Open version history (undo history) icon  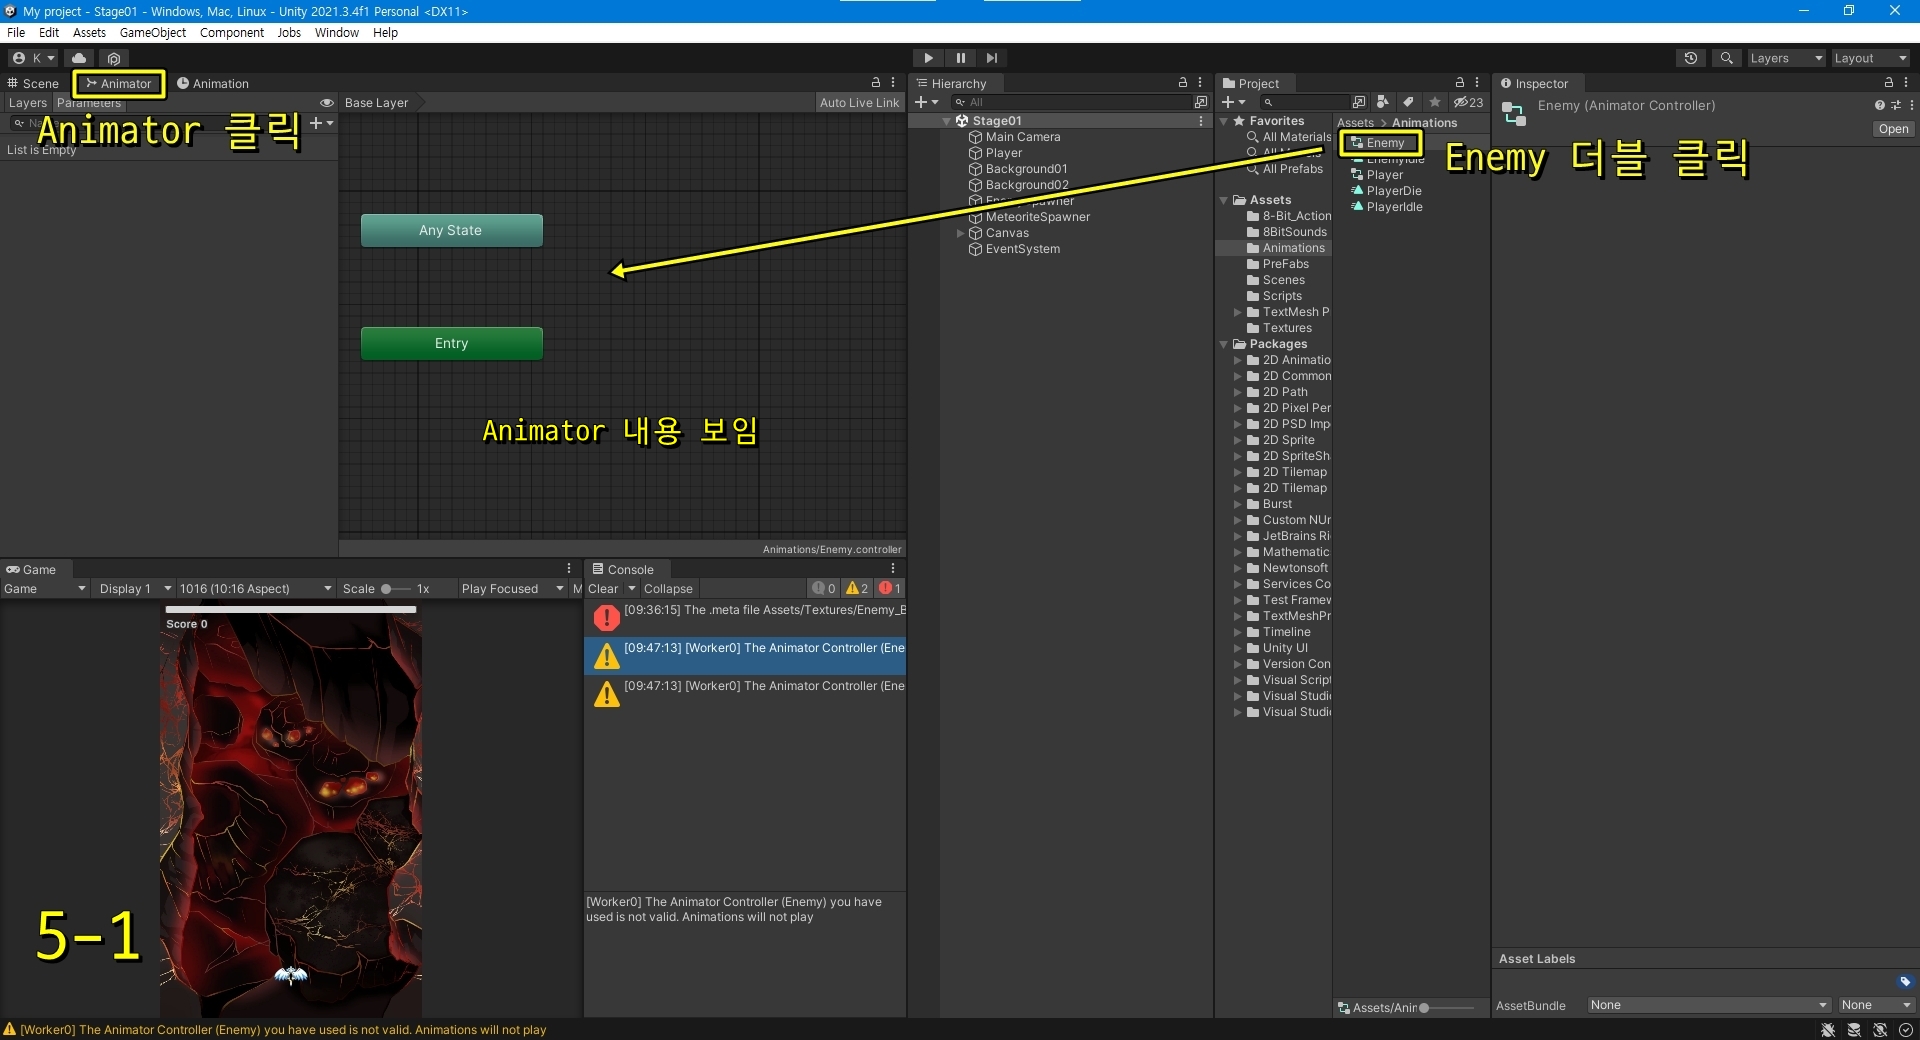pos(1691,58)
